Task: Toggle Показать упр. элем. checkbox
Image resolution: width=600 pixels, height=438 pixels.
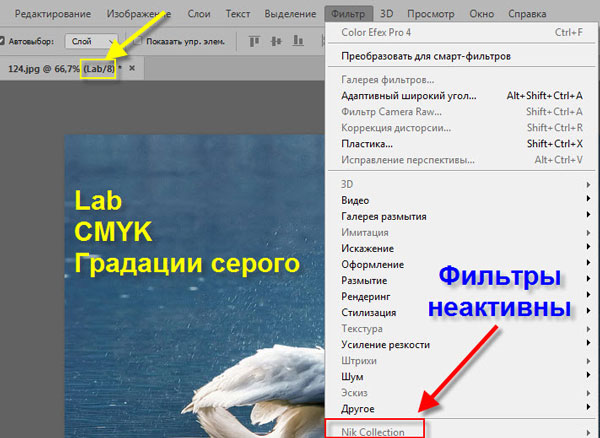Action: point(138,41)
